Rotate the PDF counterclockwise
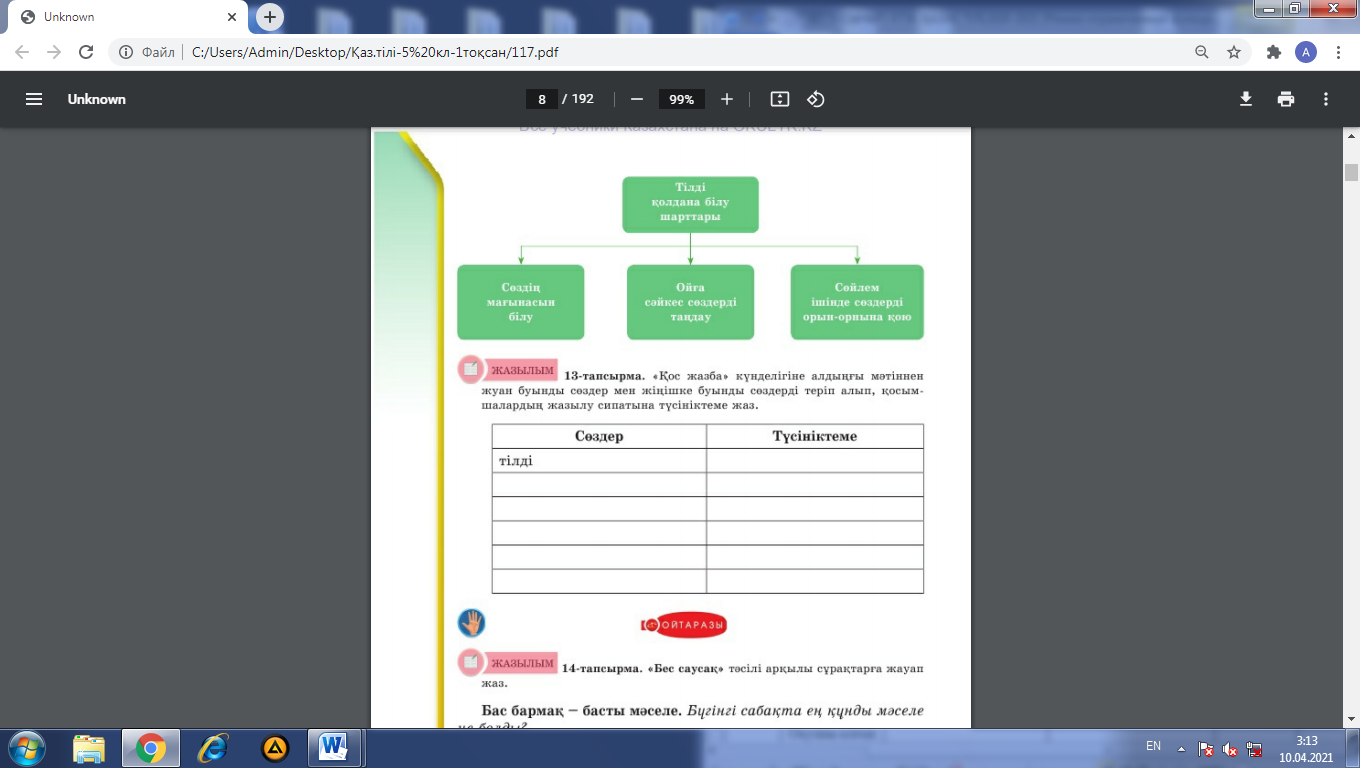The image size is (1360, 768). point(815,99)
